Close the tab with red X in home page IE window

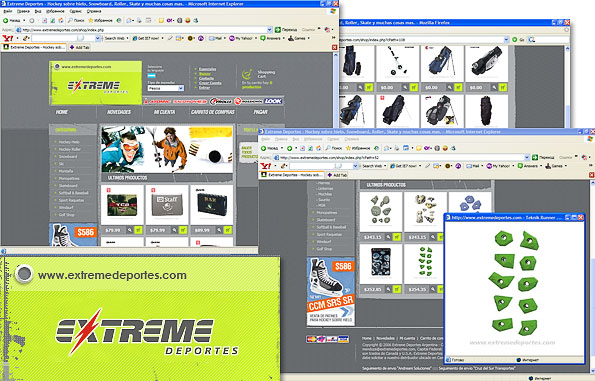pos(334,47)
